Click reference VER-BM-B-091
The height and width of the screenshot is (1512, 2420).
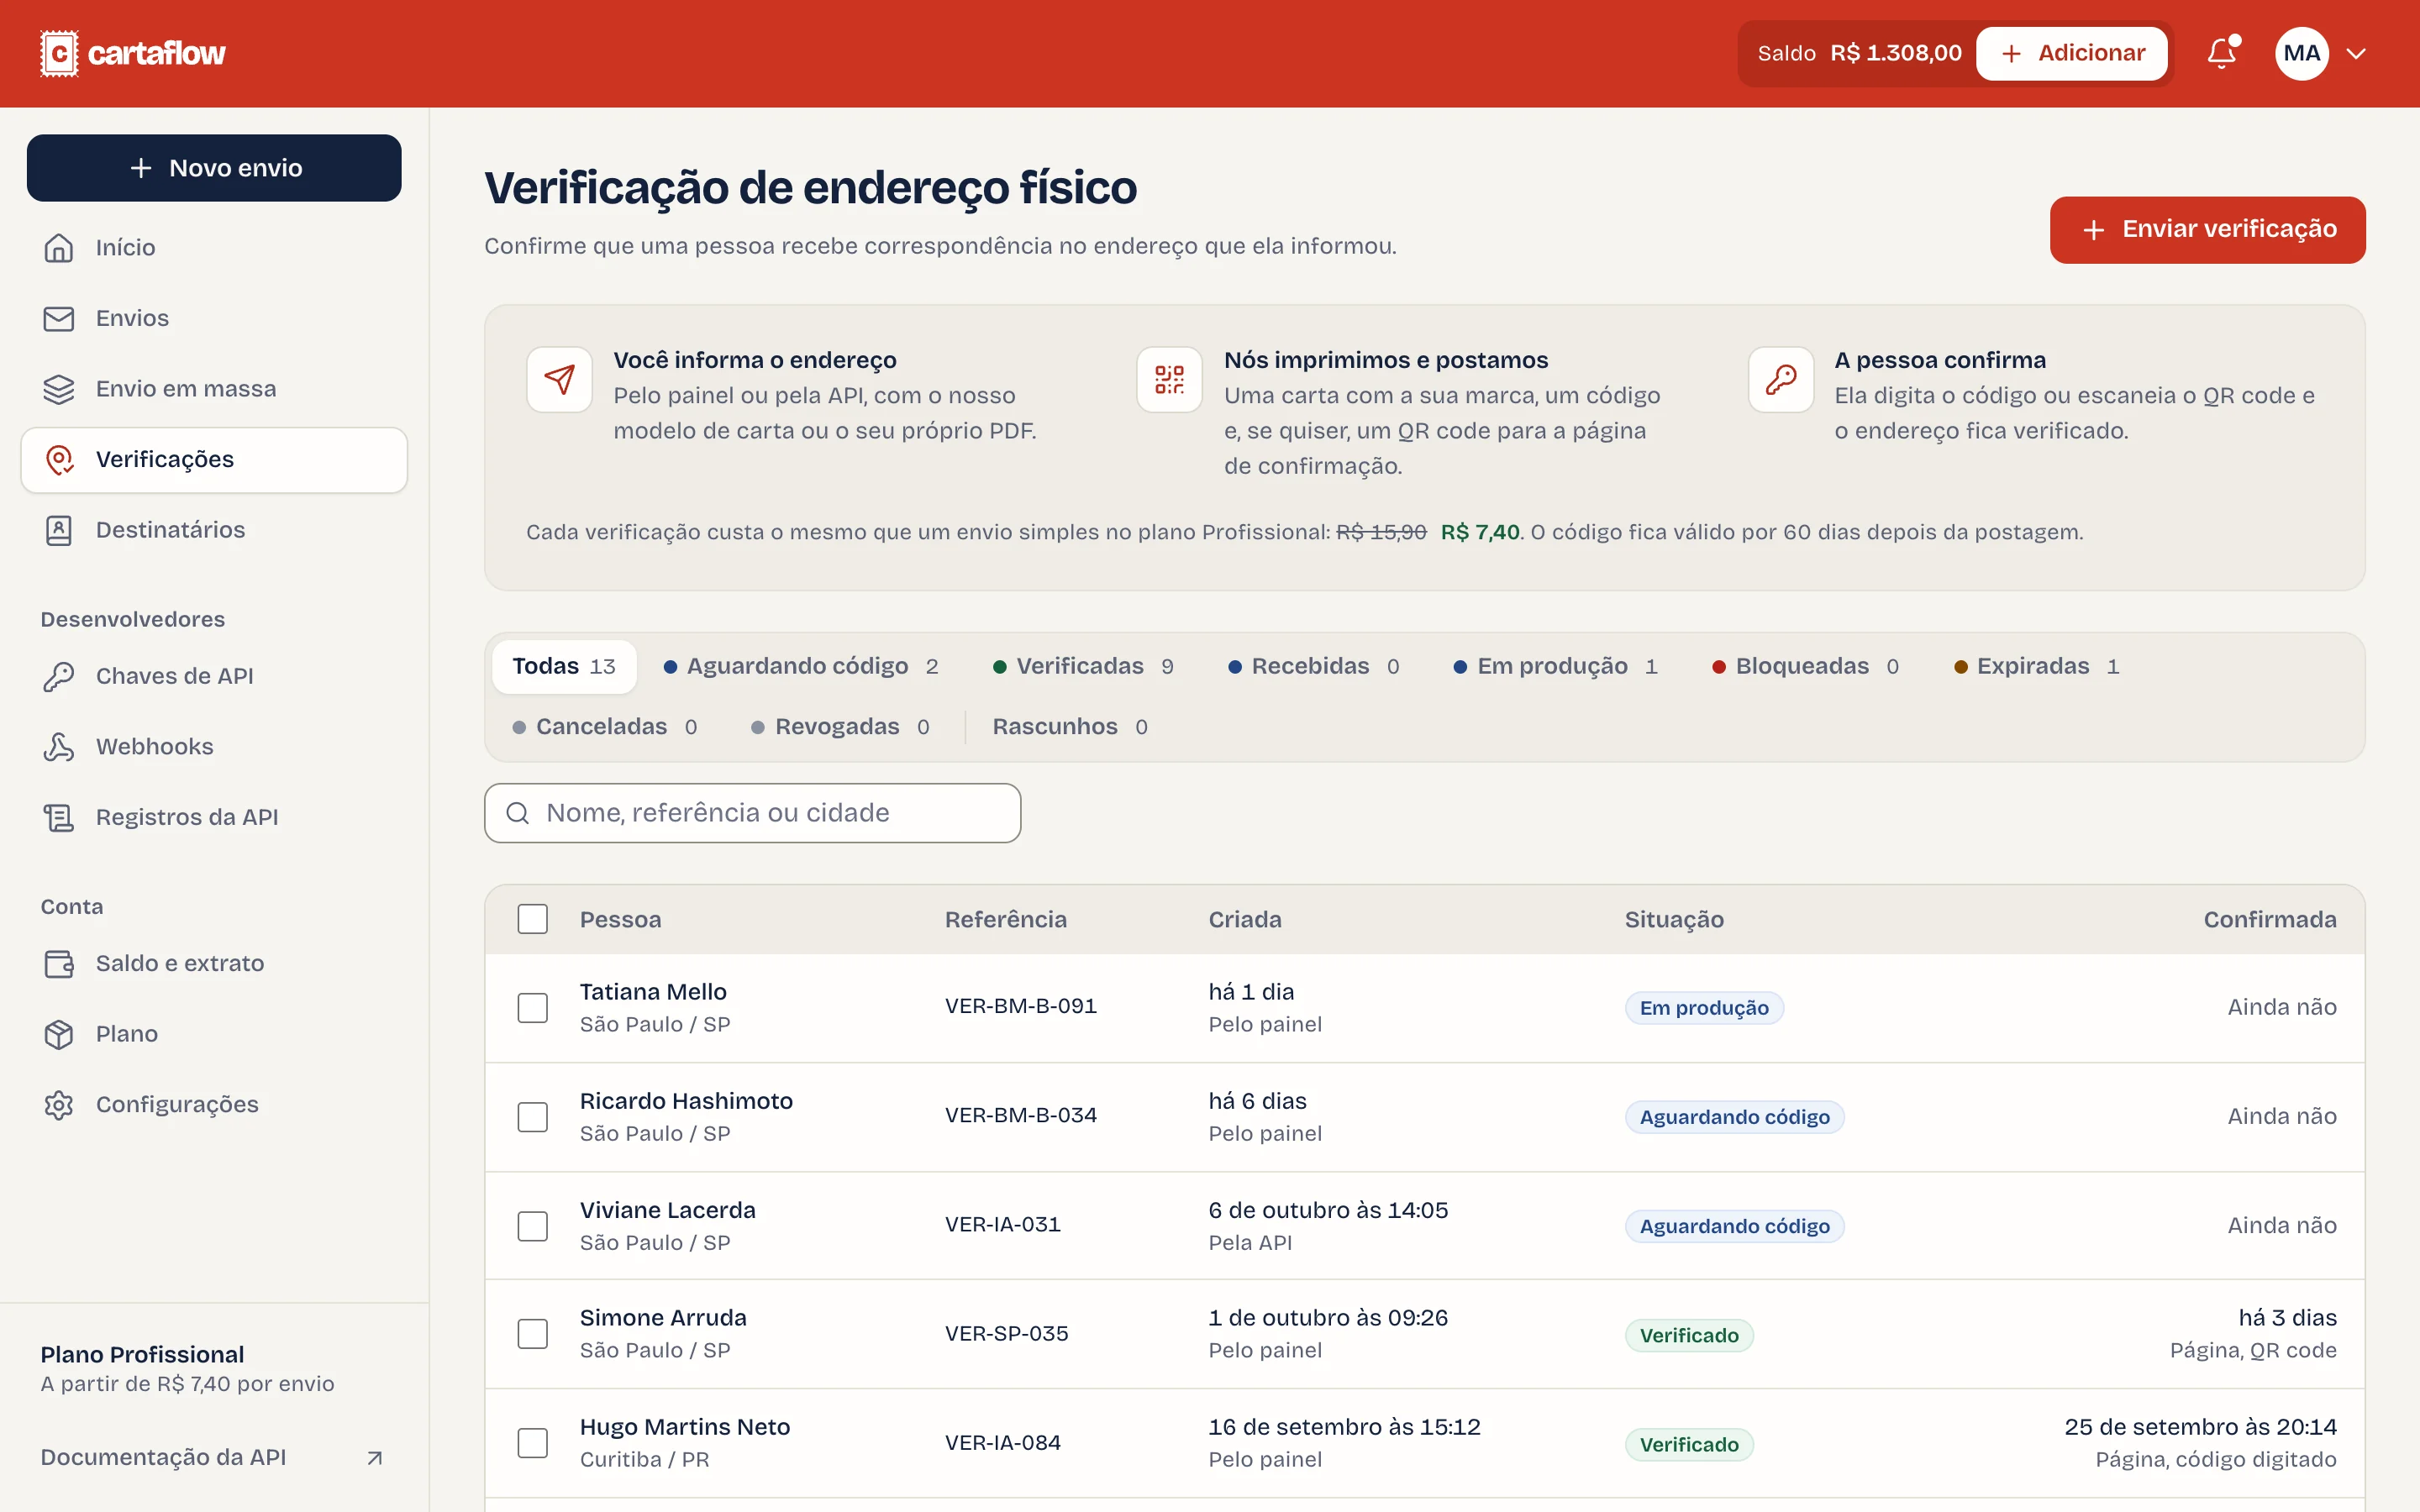point(1021,1007)
